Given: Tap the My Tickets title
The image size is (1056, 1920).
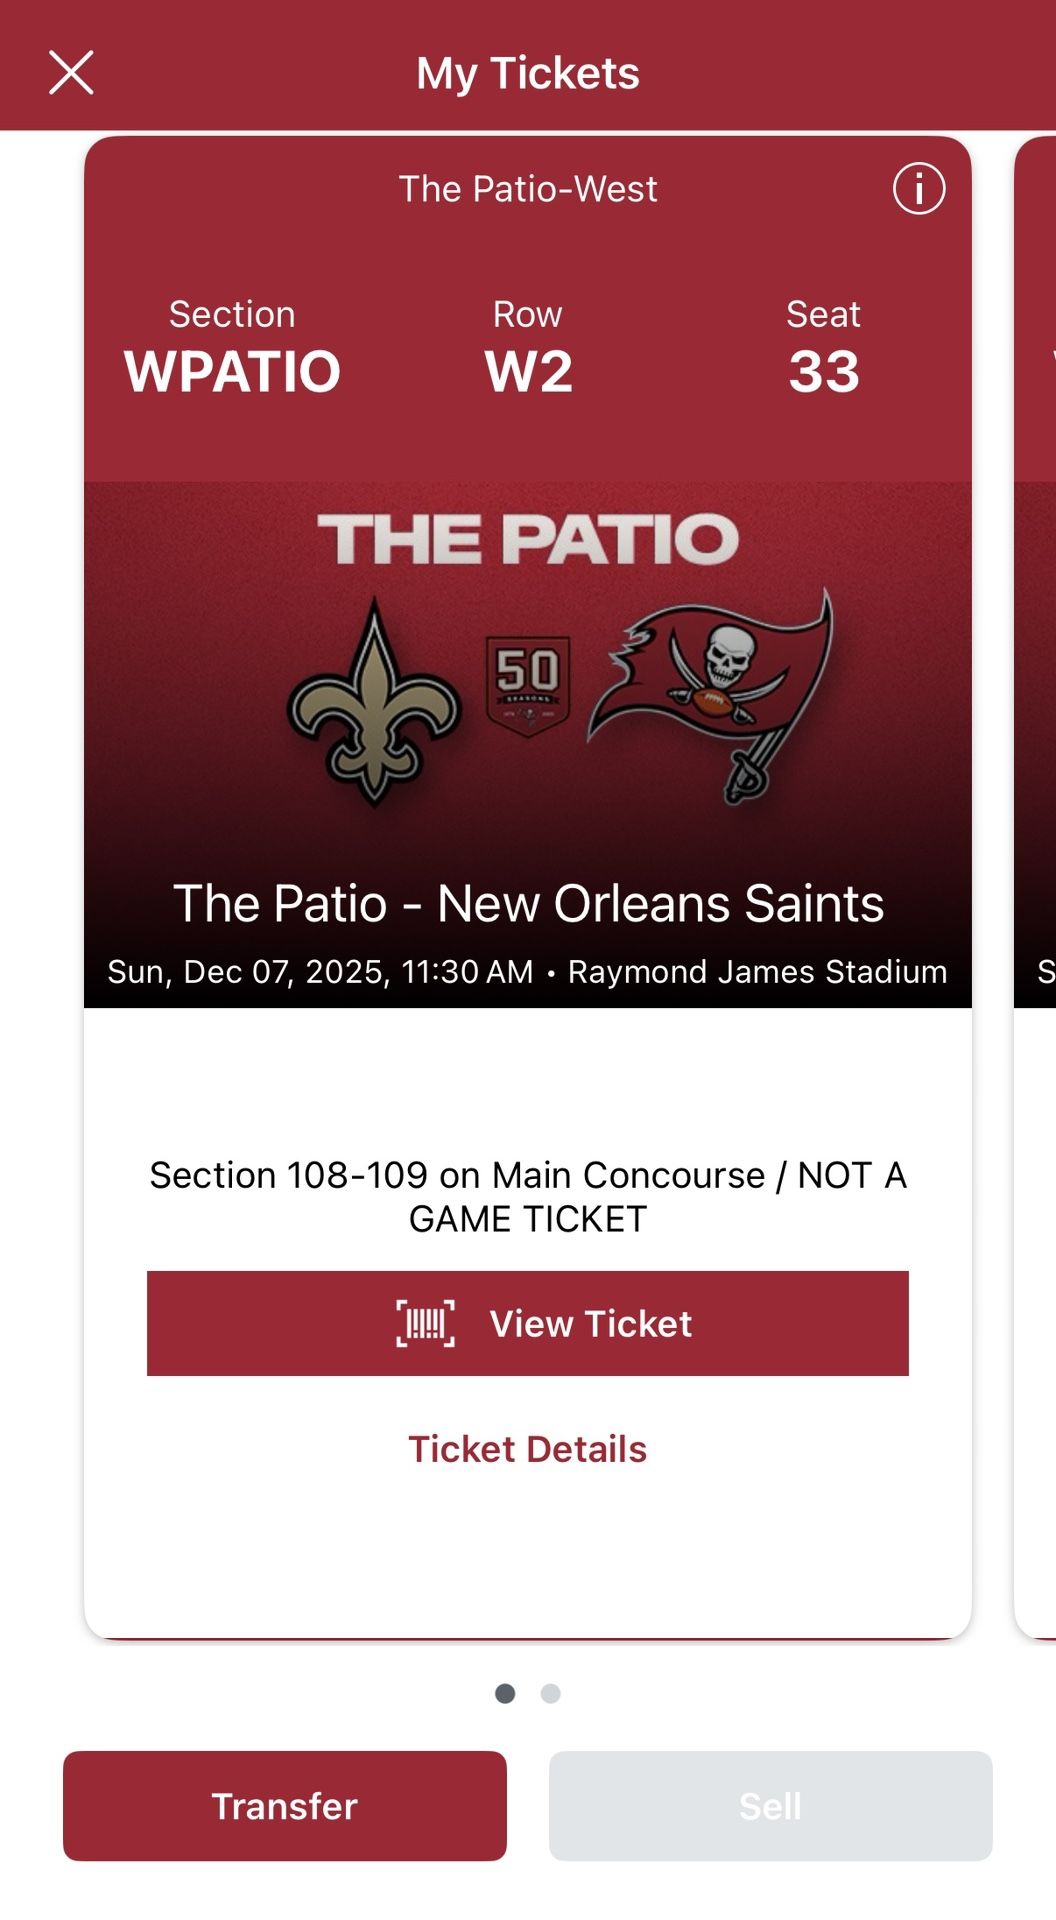Looking at the screenshot, I should (528, 73).
